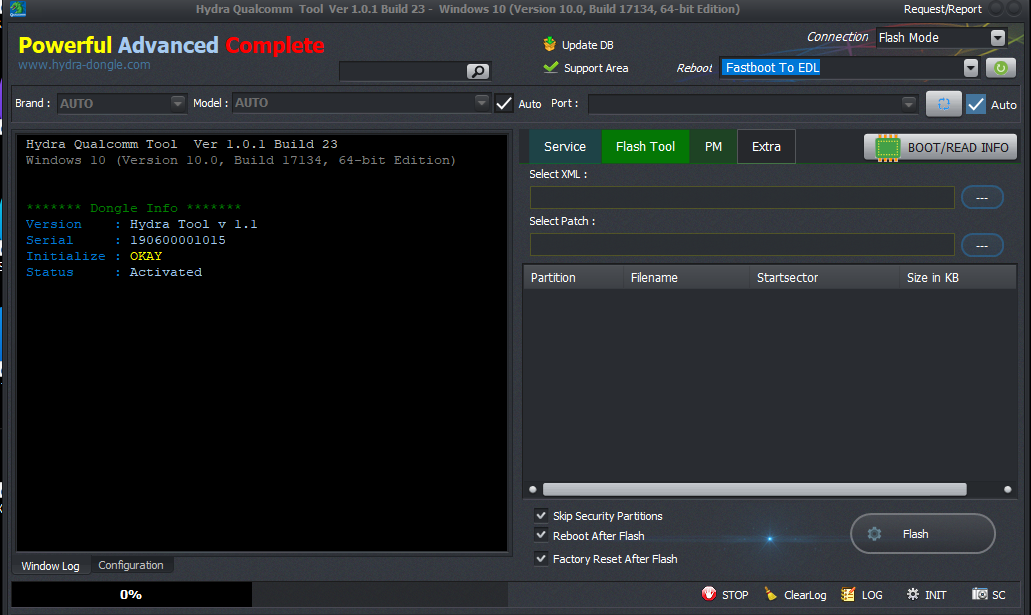Click the STOP label
The width and height of the screenshot is (1031, 615).
(x=735, y=595)
